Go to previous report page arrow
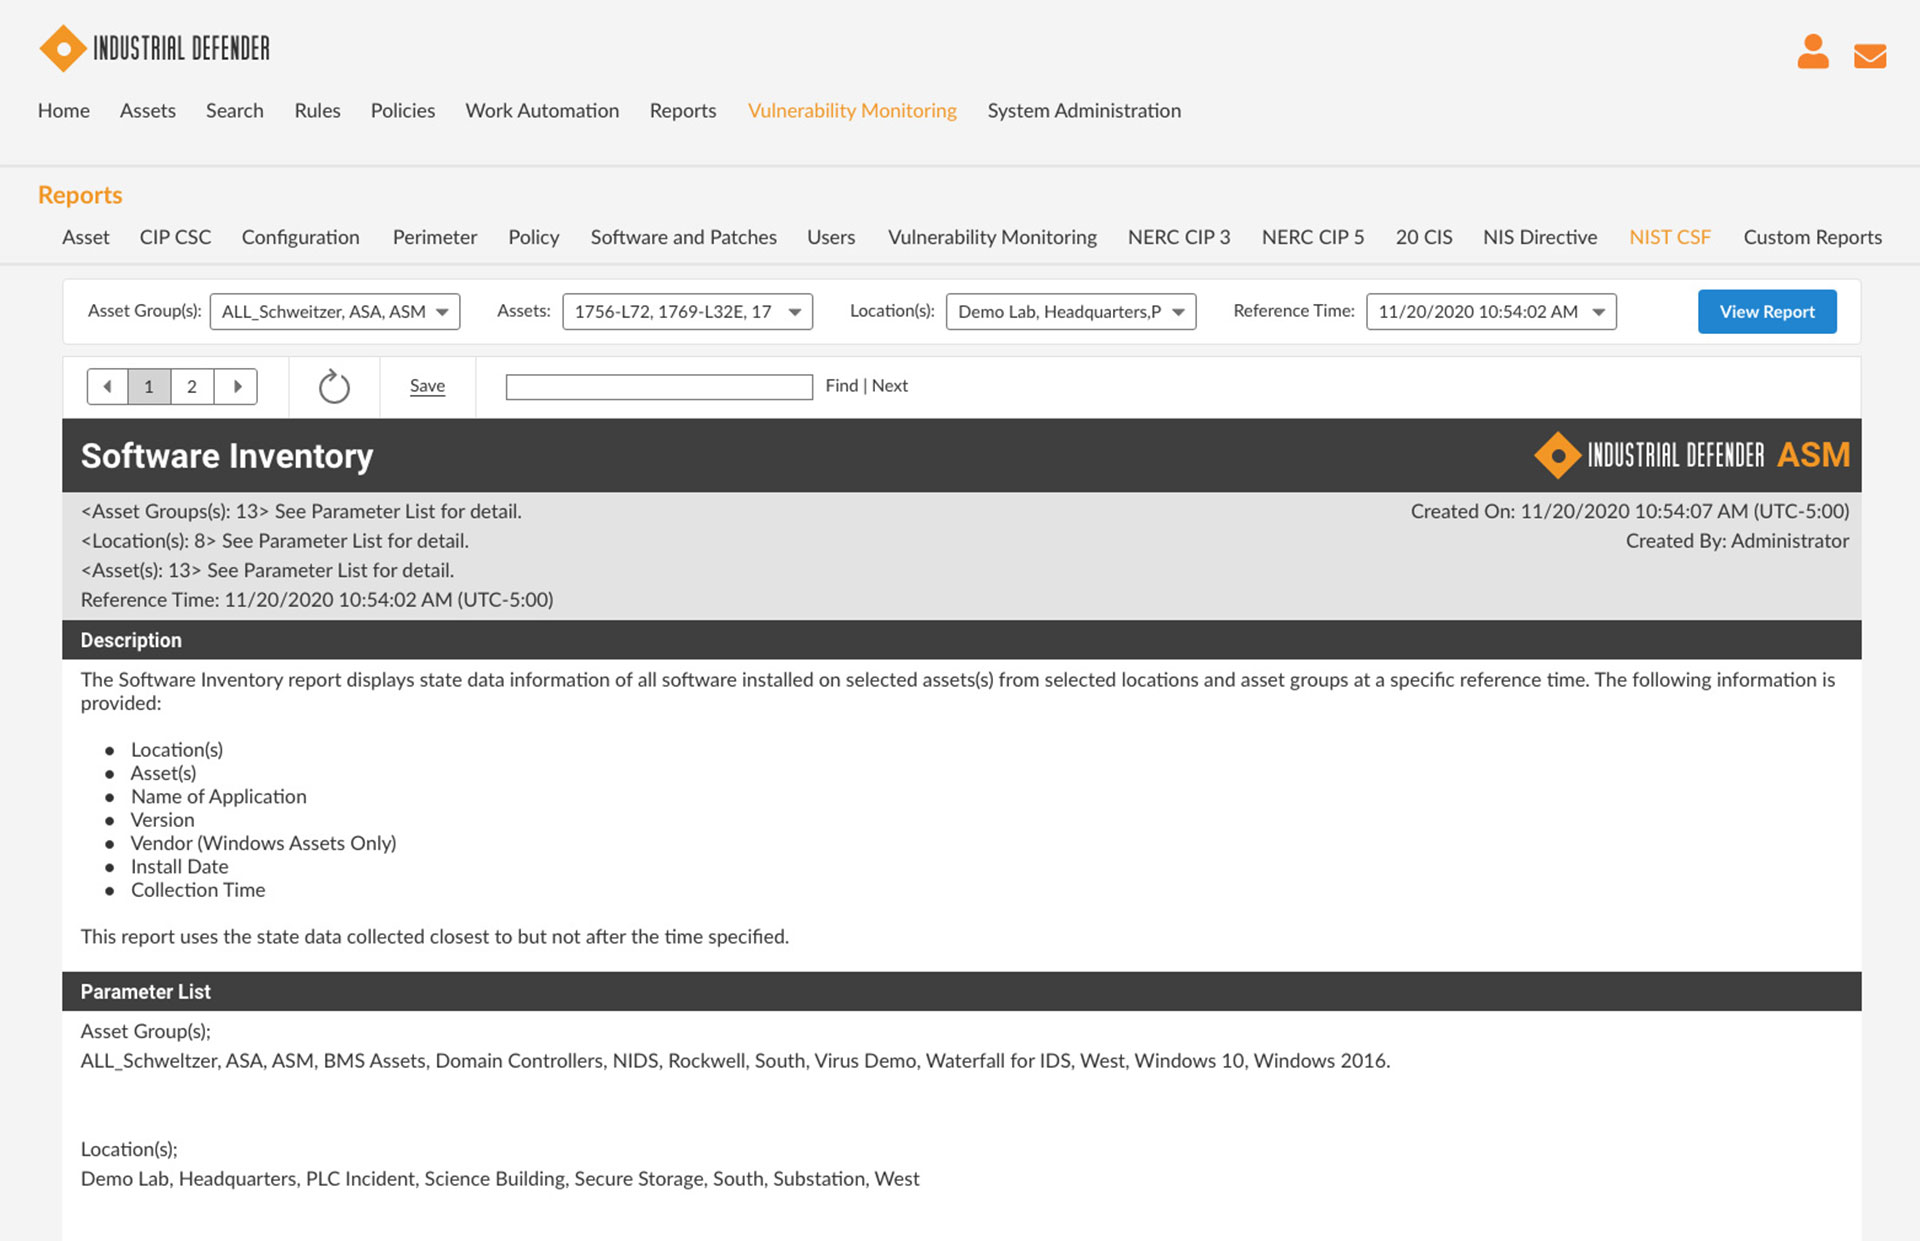 [107, 386]
